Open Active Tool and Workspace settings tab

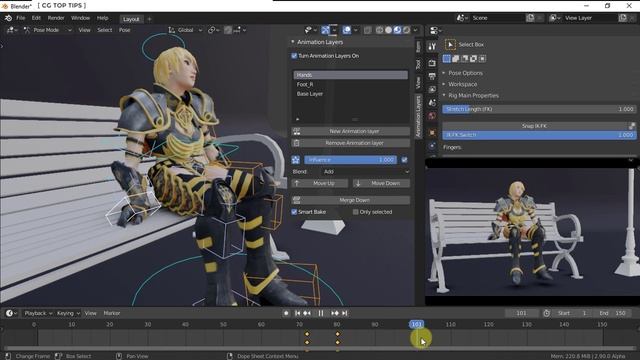[x=432, y=47]
